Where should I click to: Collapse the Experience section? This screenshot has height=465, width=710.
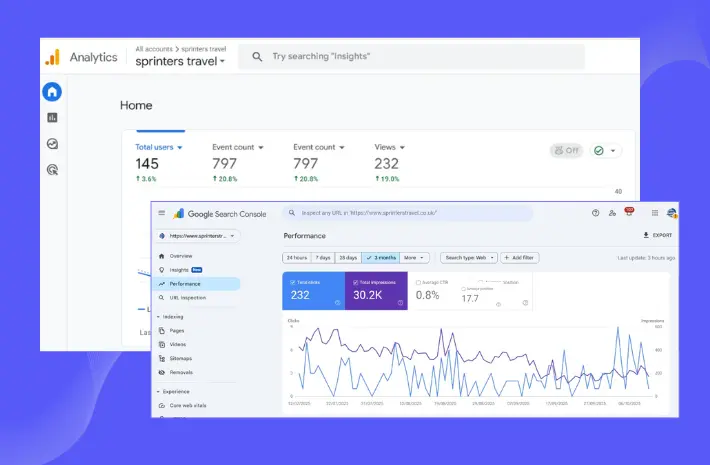(x=158, y=392)
